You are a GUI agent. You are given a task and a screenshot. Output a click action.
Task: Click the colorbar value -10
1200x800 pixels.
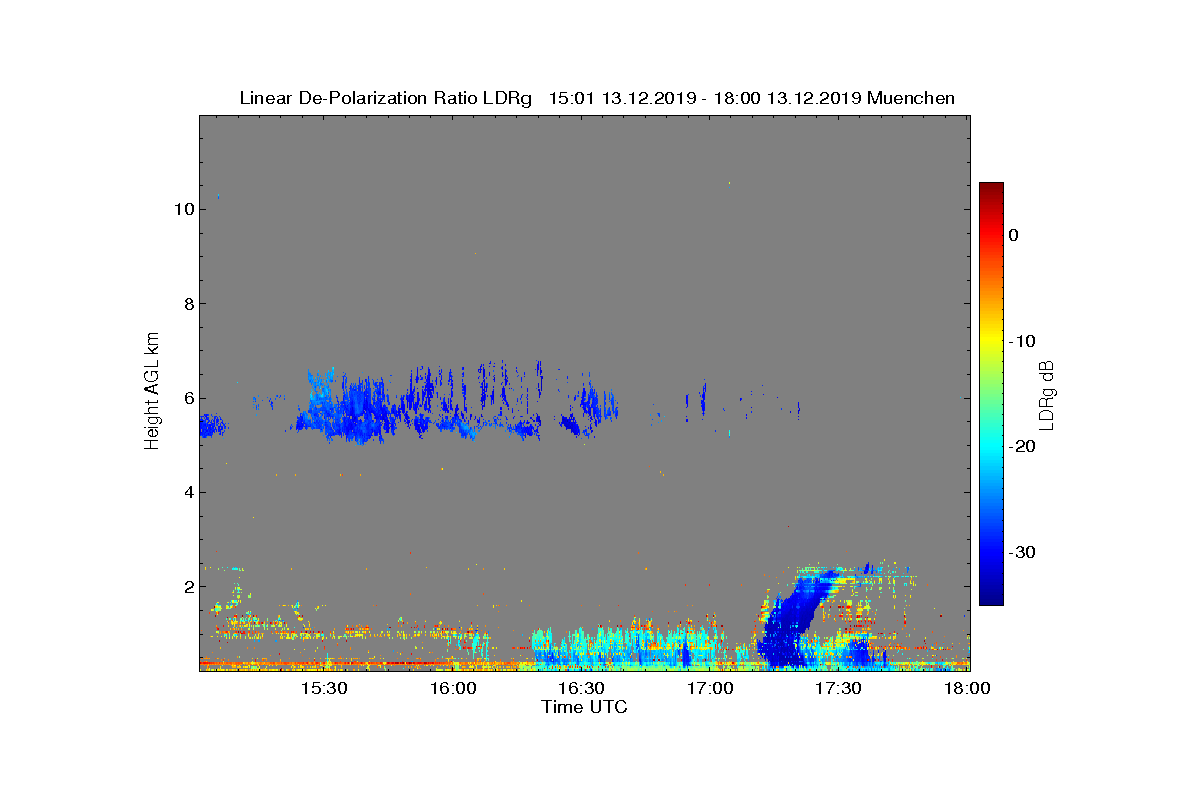(x=1021, y=341)
